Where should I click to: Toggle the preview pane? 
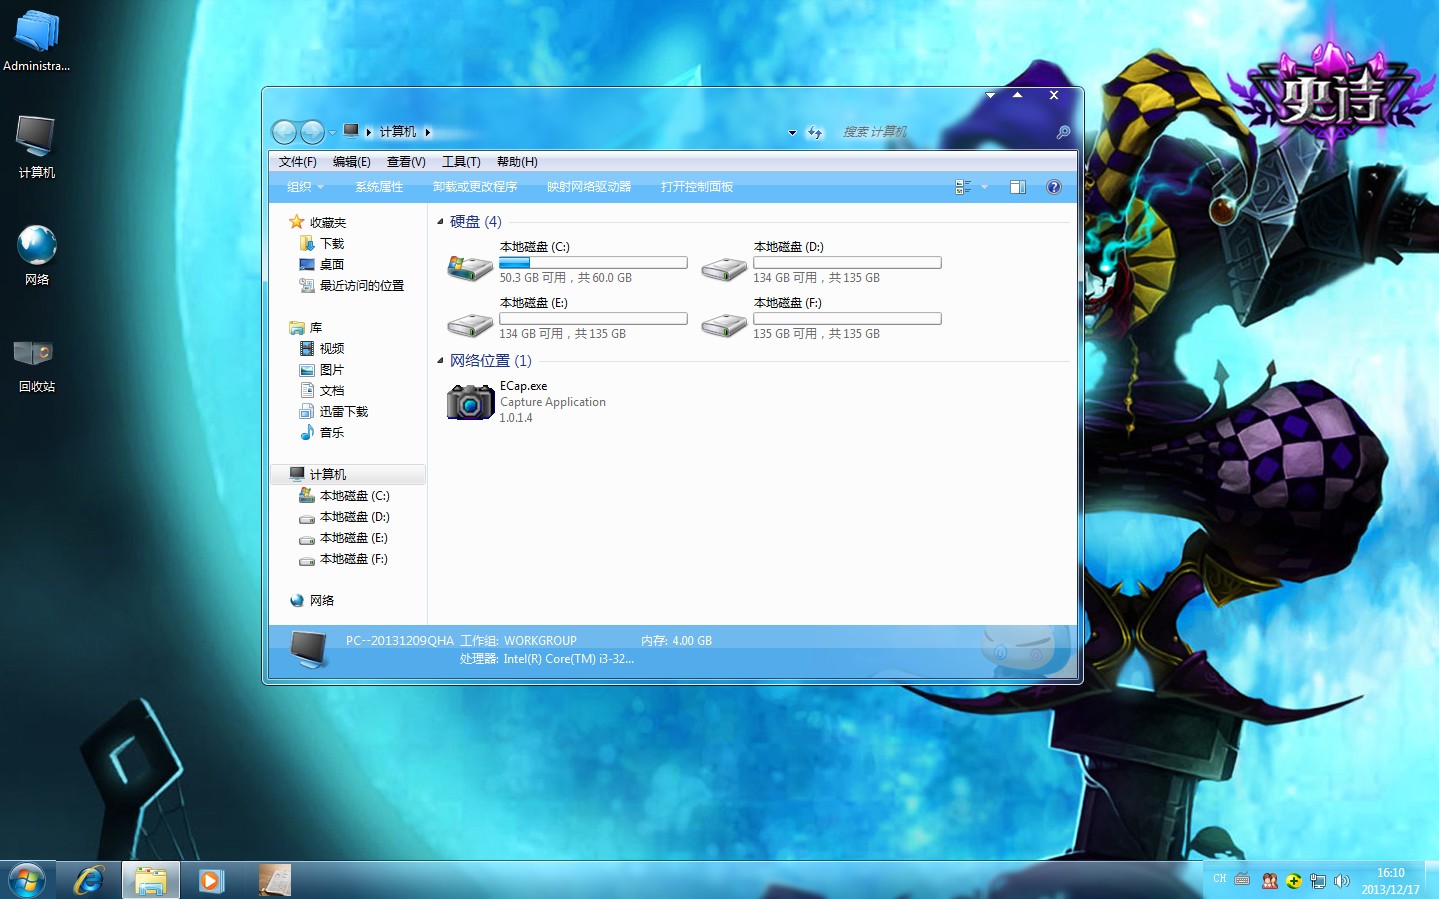click(1018, 187)
